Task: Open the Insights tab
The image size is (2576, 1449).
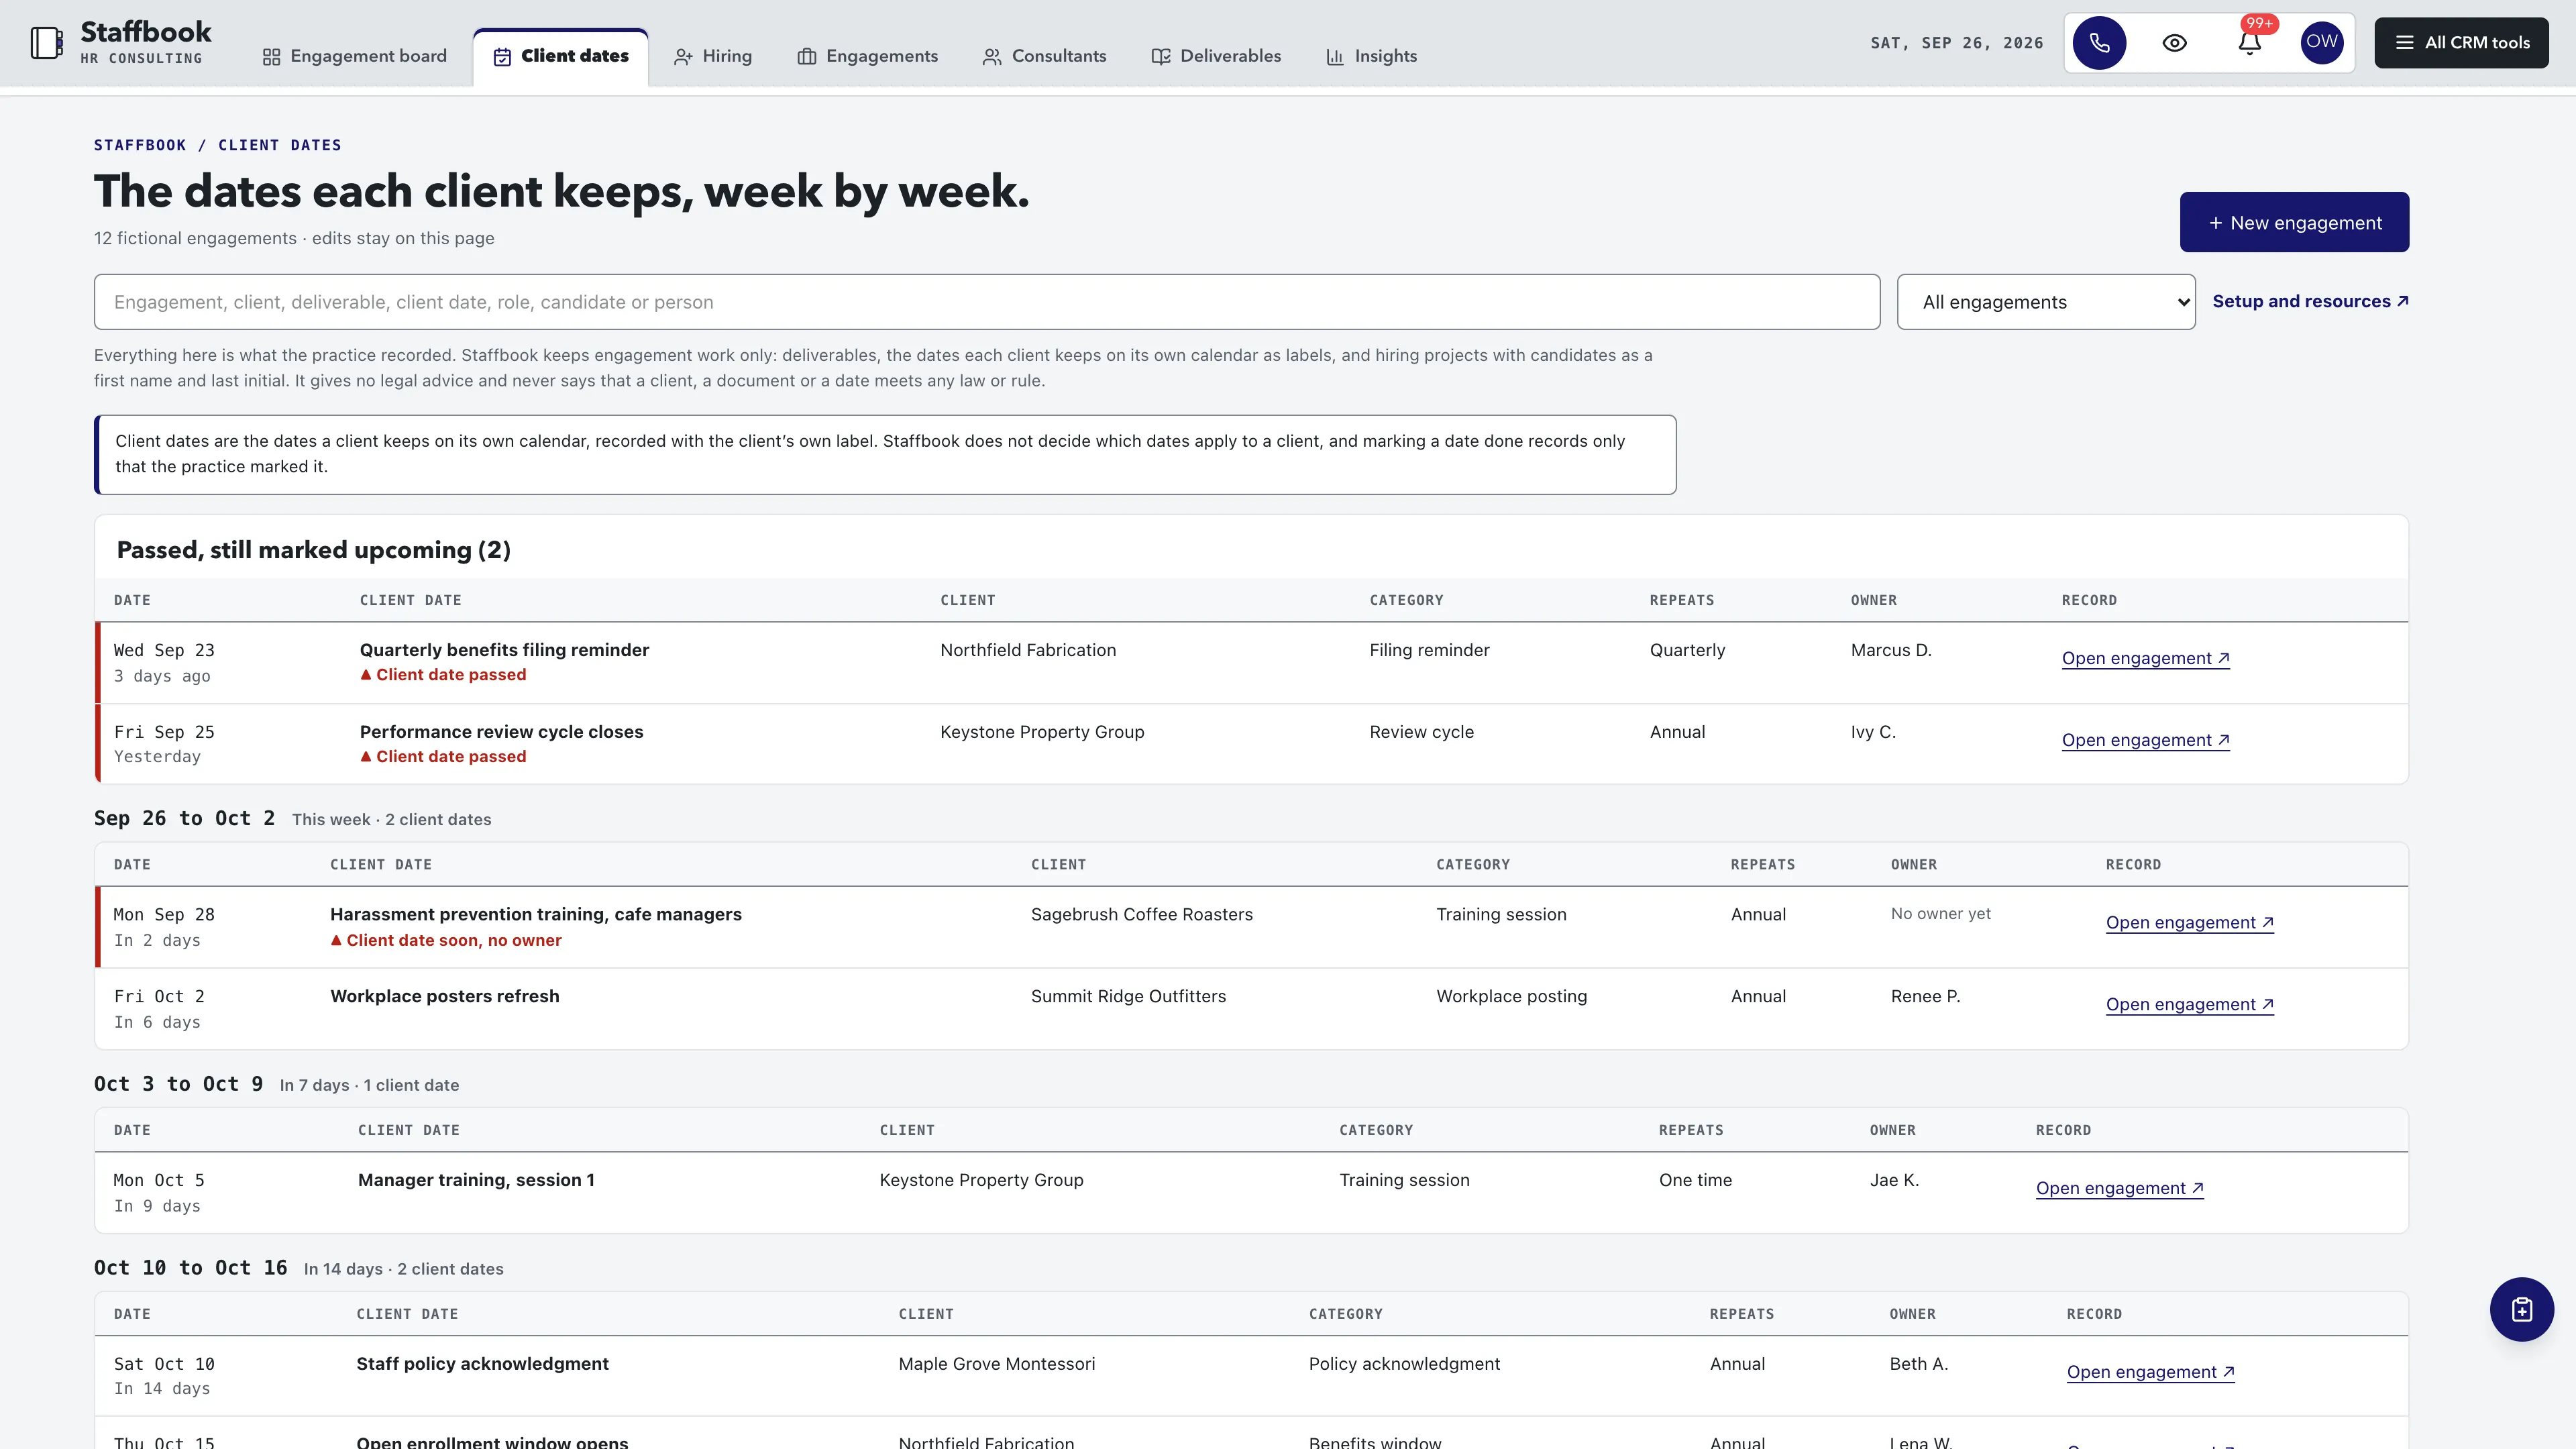Action: [1371, 56]
